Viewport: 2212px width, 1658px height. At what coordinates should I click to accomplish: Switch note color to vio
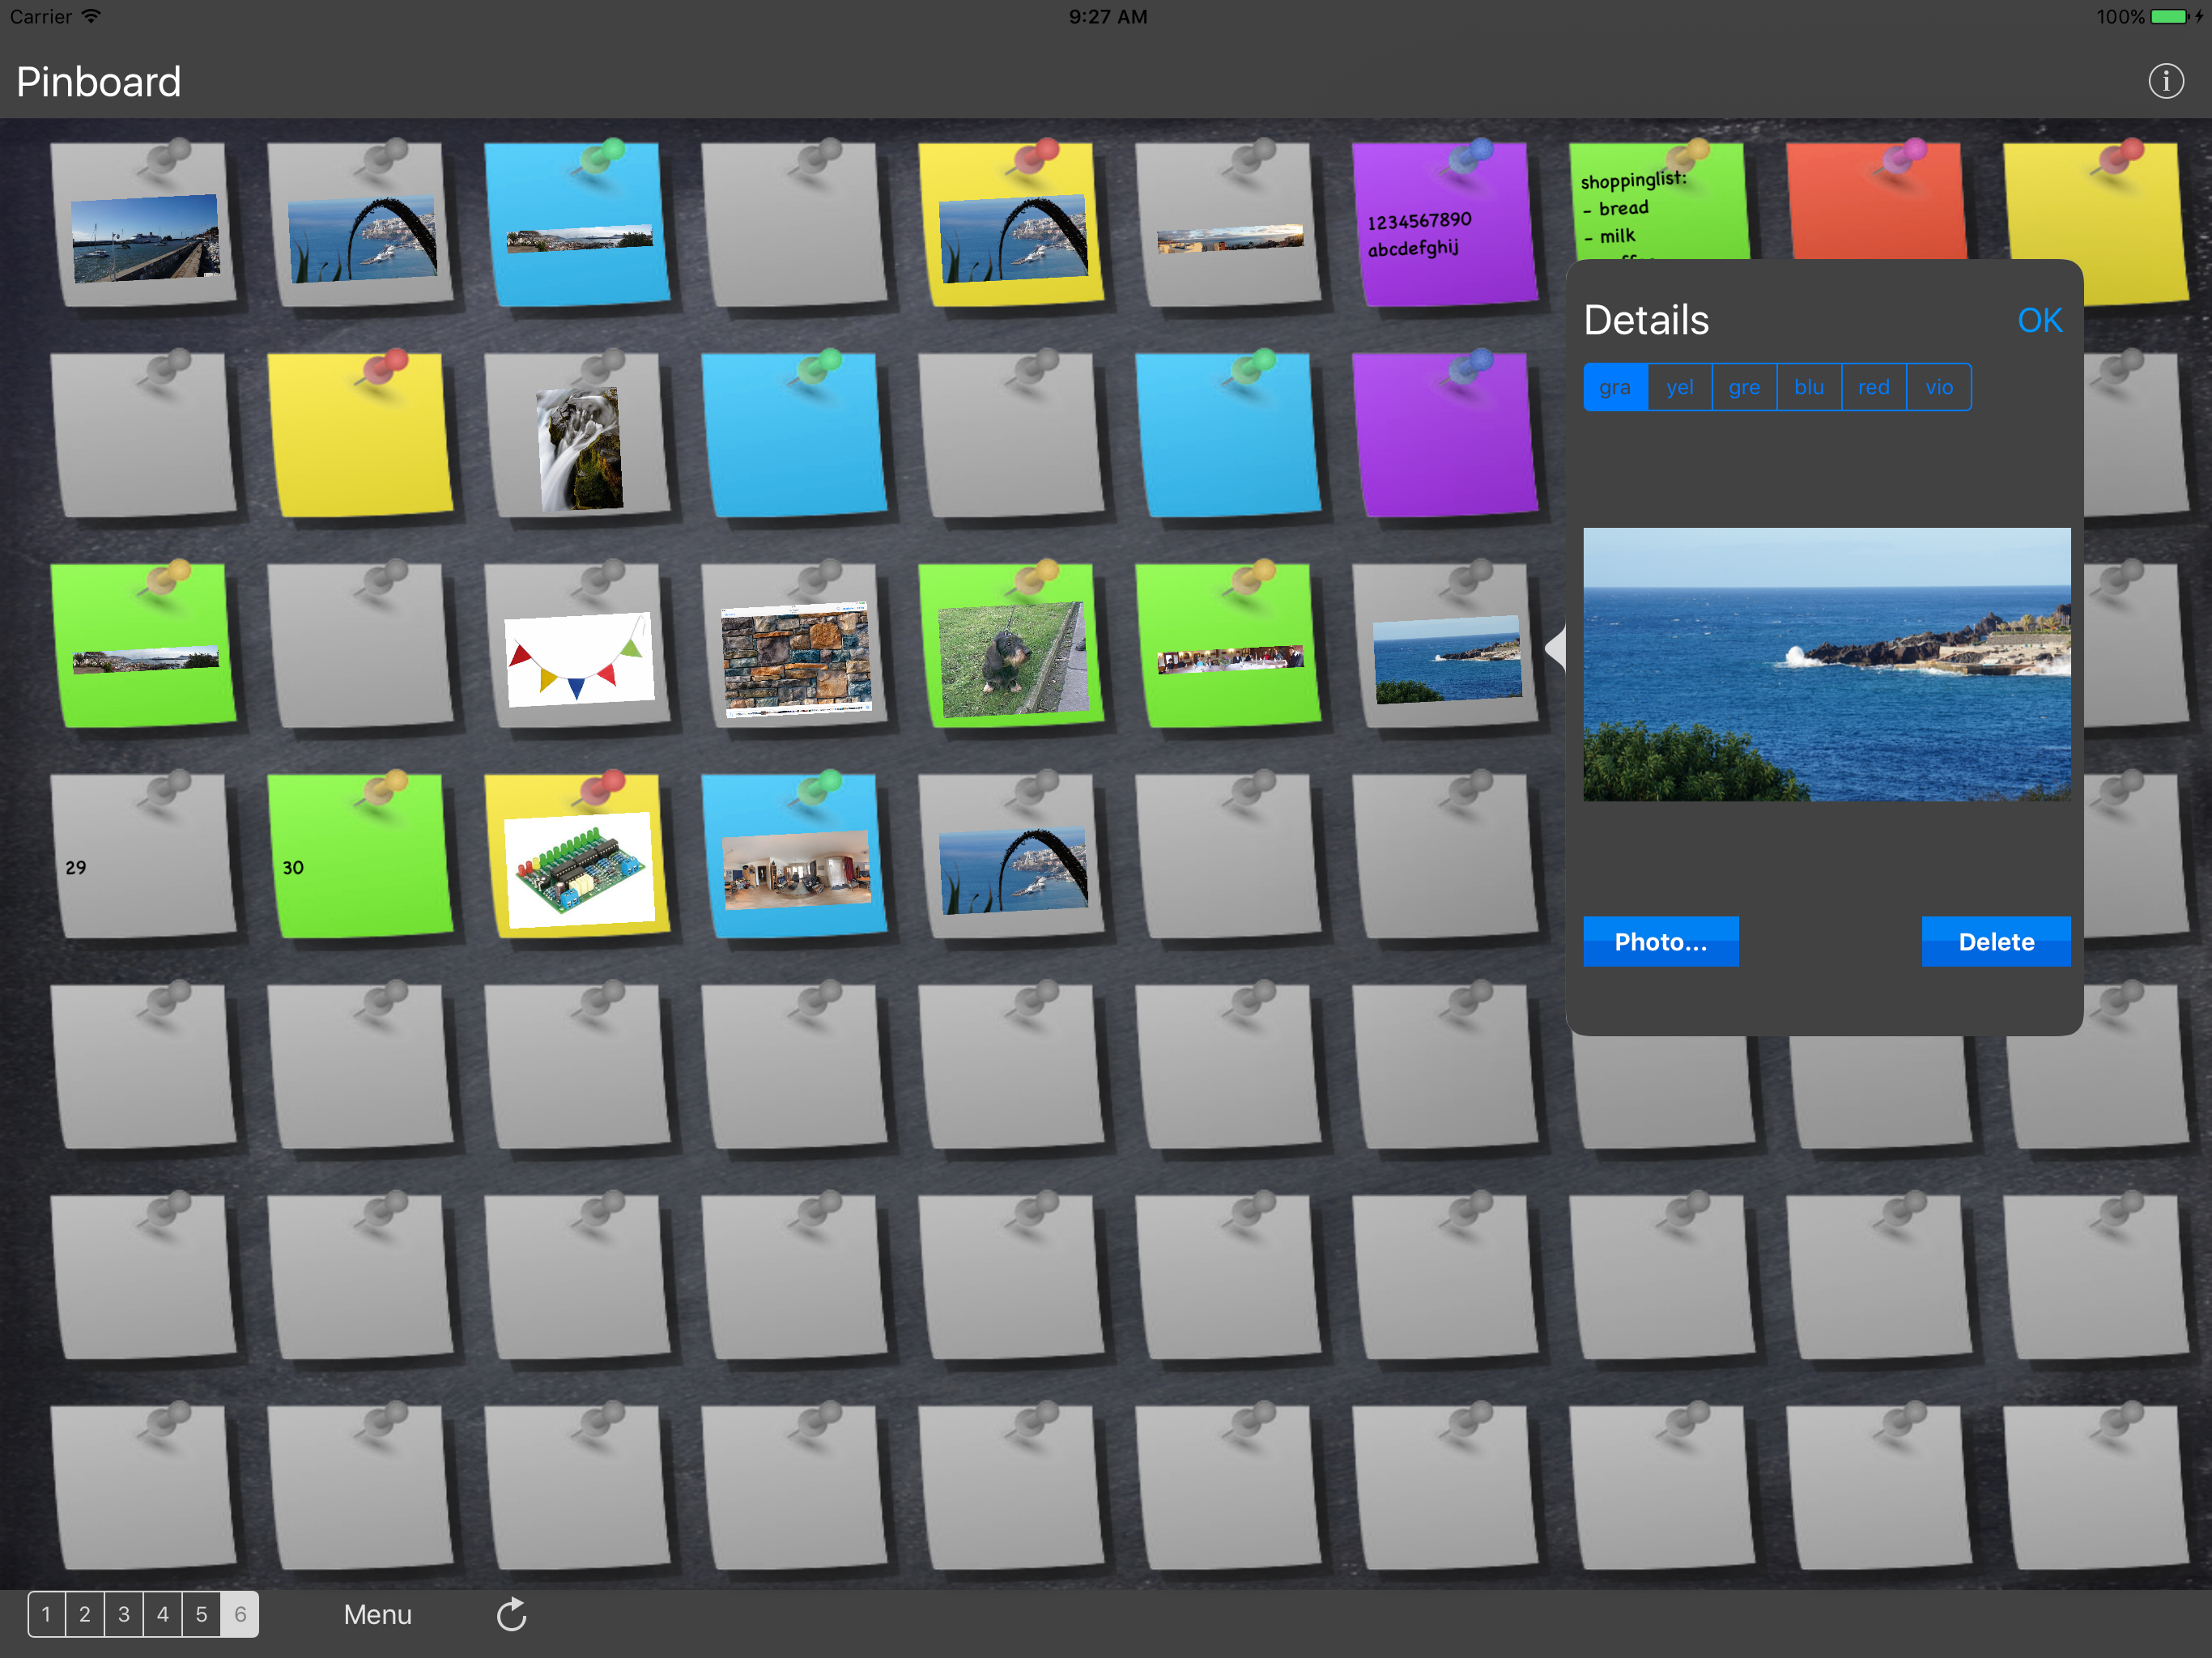click(x=1938, y=387)
